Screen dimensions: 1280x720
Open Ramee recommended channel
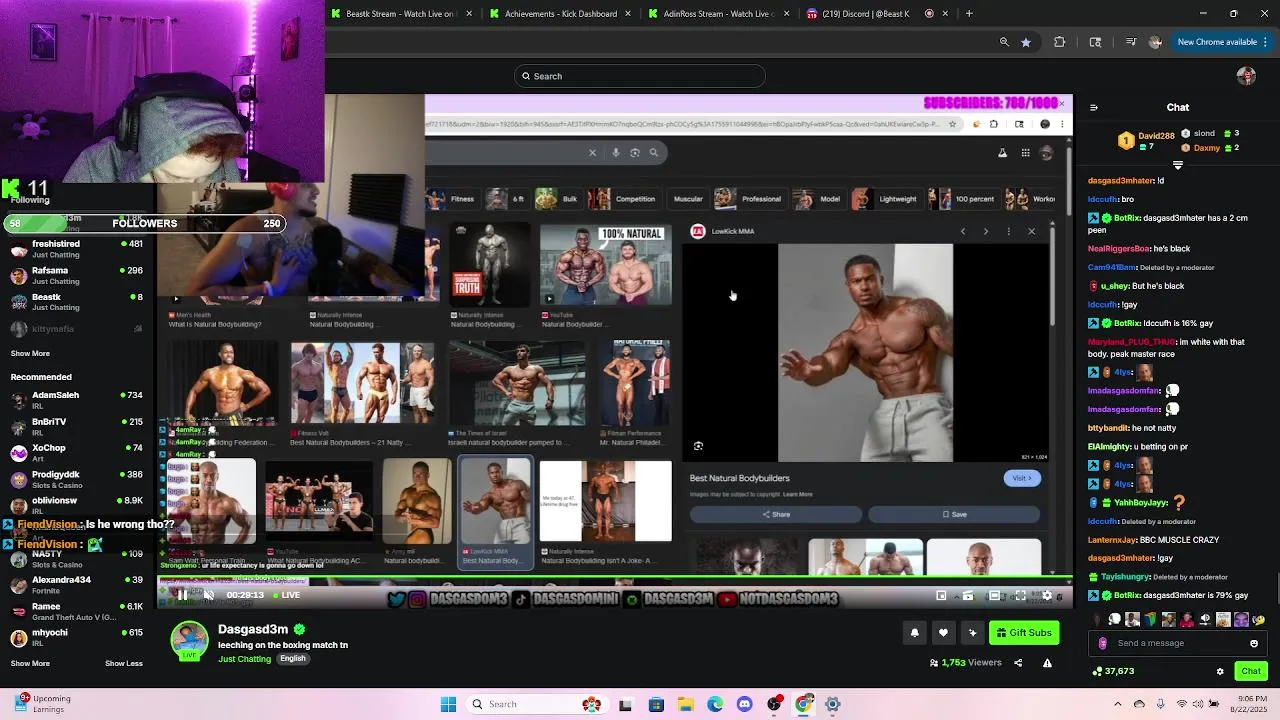(77, 612)
